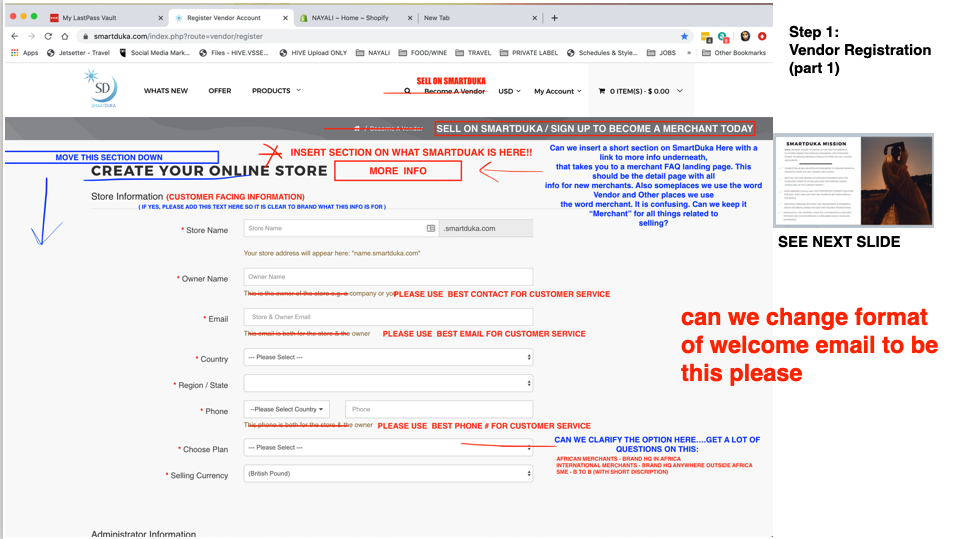Click the user profile avatar in toolbar

[x=745, y=36]
